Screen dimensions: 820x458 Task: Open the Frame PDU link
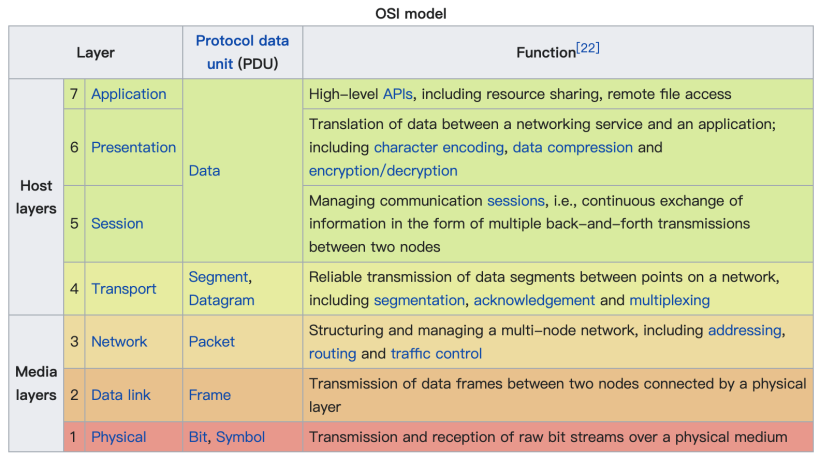[210, 395]
